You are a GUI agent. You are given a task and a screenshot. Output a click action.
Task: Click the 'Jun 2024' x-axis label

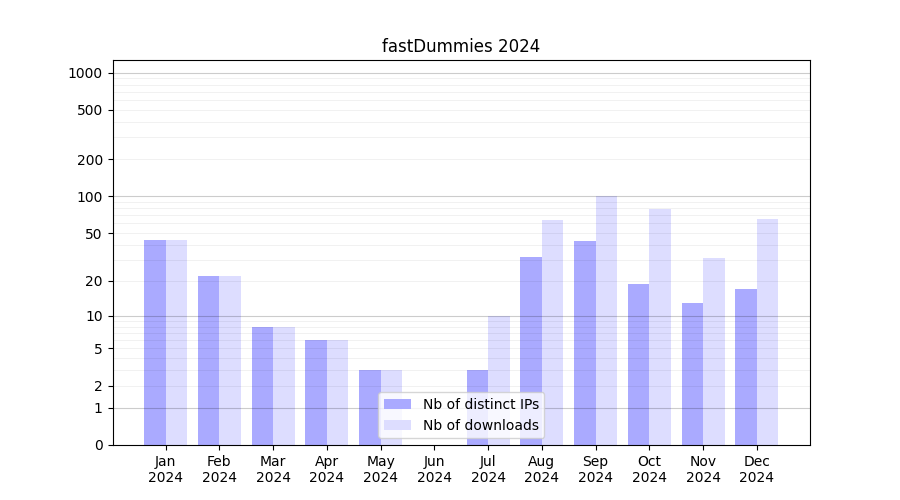434,469
